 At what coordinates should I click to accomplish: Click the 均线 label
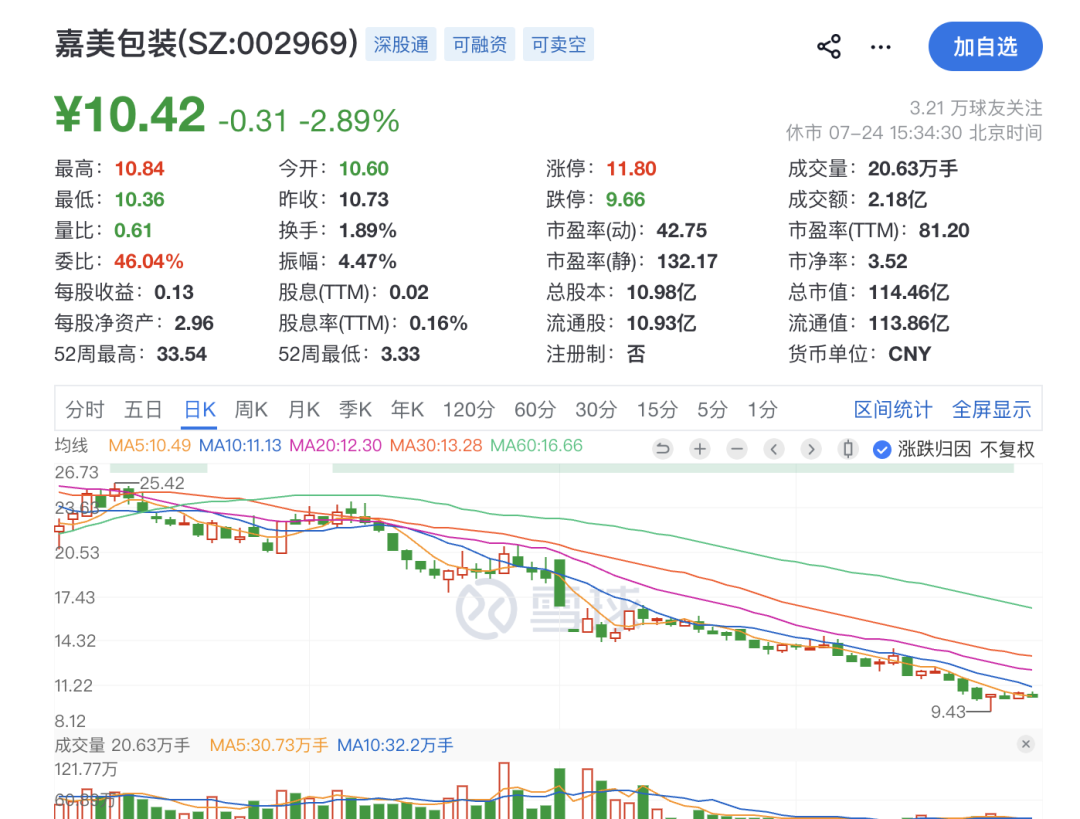[71, 446]
